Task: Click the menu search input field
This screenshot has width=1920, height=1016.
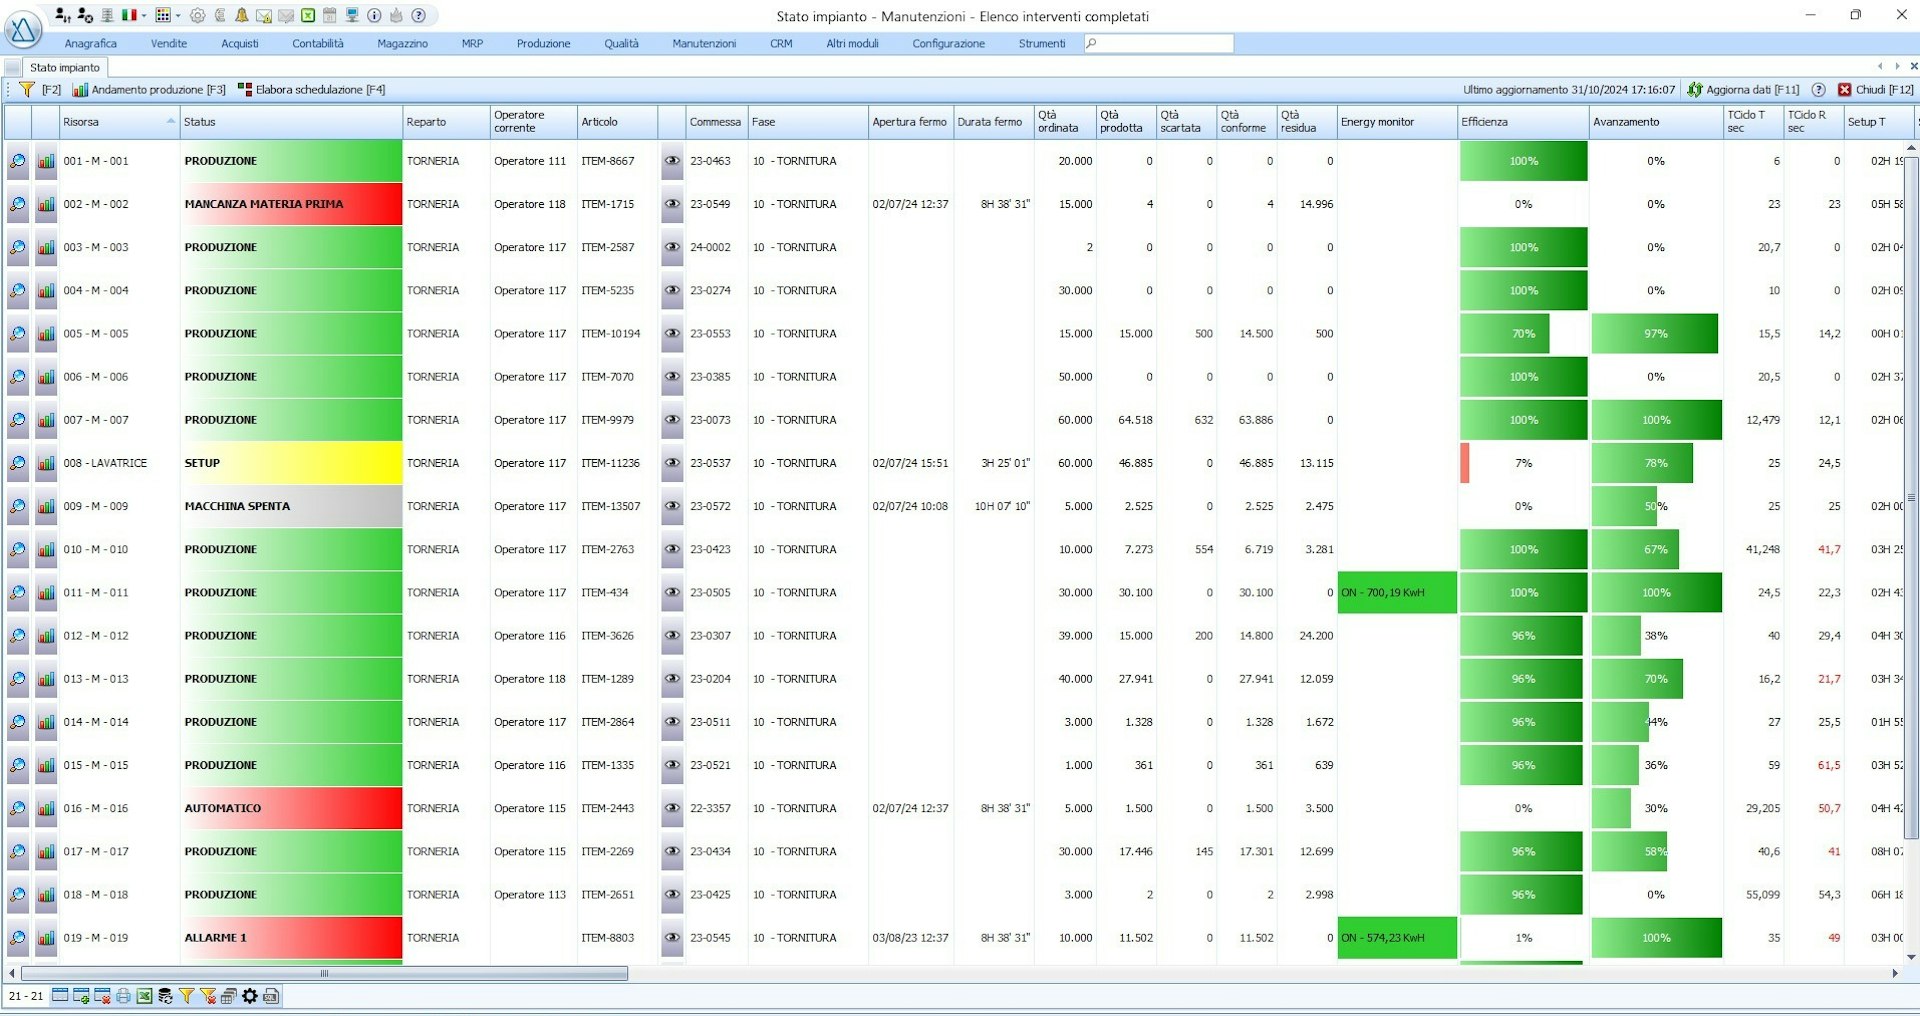Action: [x=1159, y=44]
